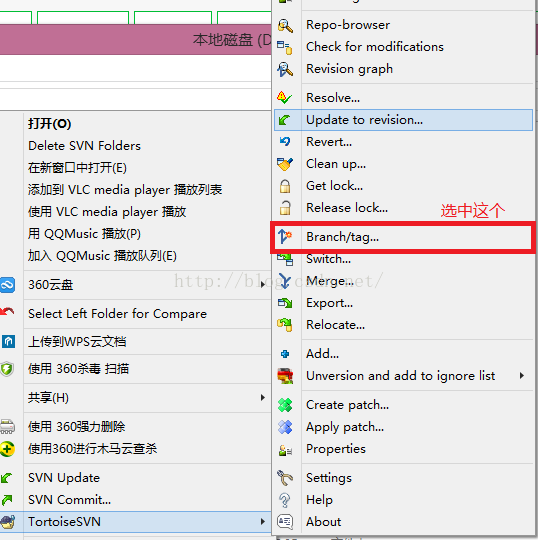Viewport: 538px width, 540px height.
Task: Click the SVN Commit arrow icon
Action: point(7,500)
